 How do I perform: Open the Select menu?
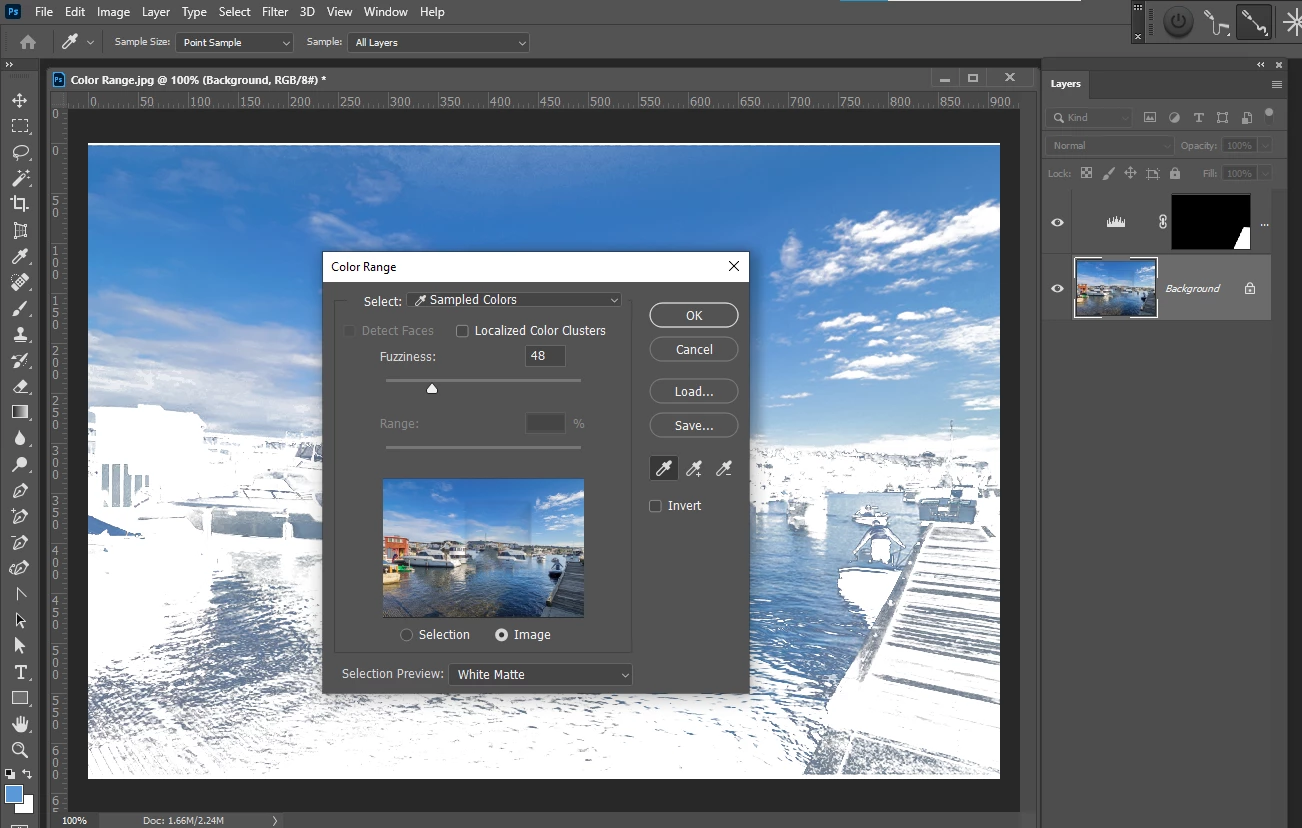pyautogui.click(x=235, y=12)
